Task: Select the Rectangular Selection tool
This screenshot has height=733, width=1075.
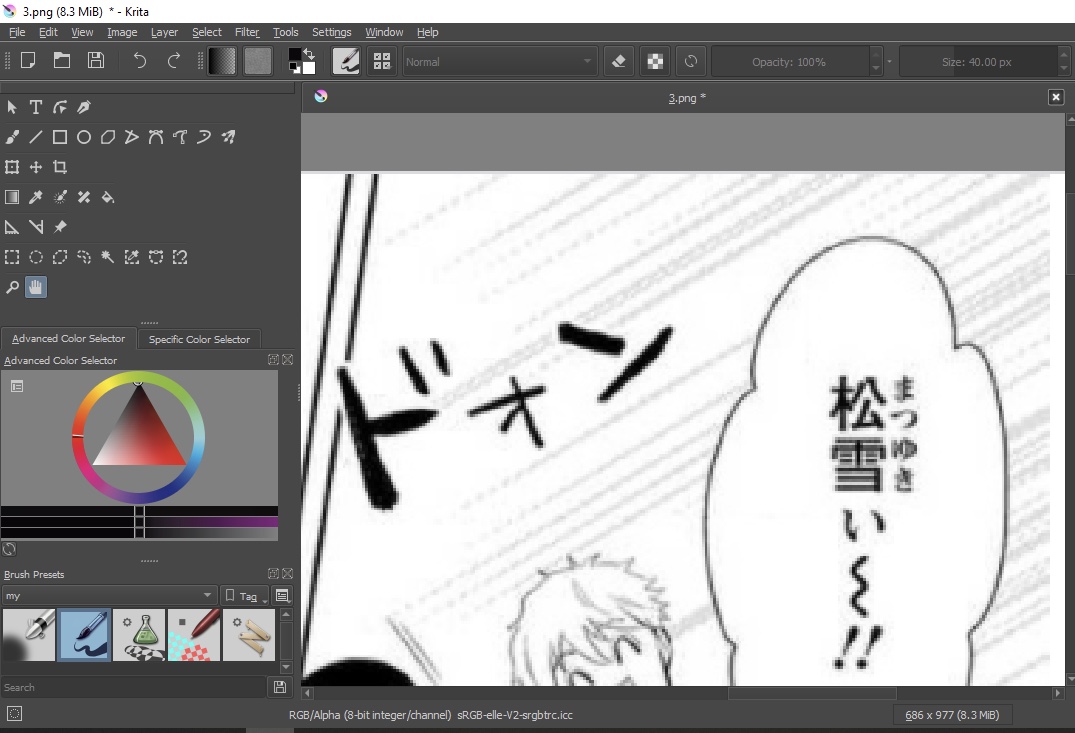Action: click(x=12, y=257)
